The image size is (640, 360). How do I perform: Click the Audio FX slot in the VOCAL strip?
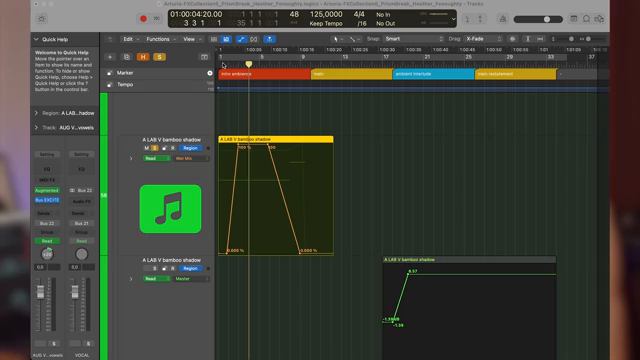click(x=82, y=201)
